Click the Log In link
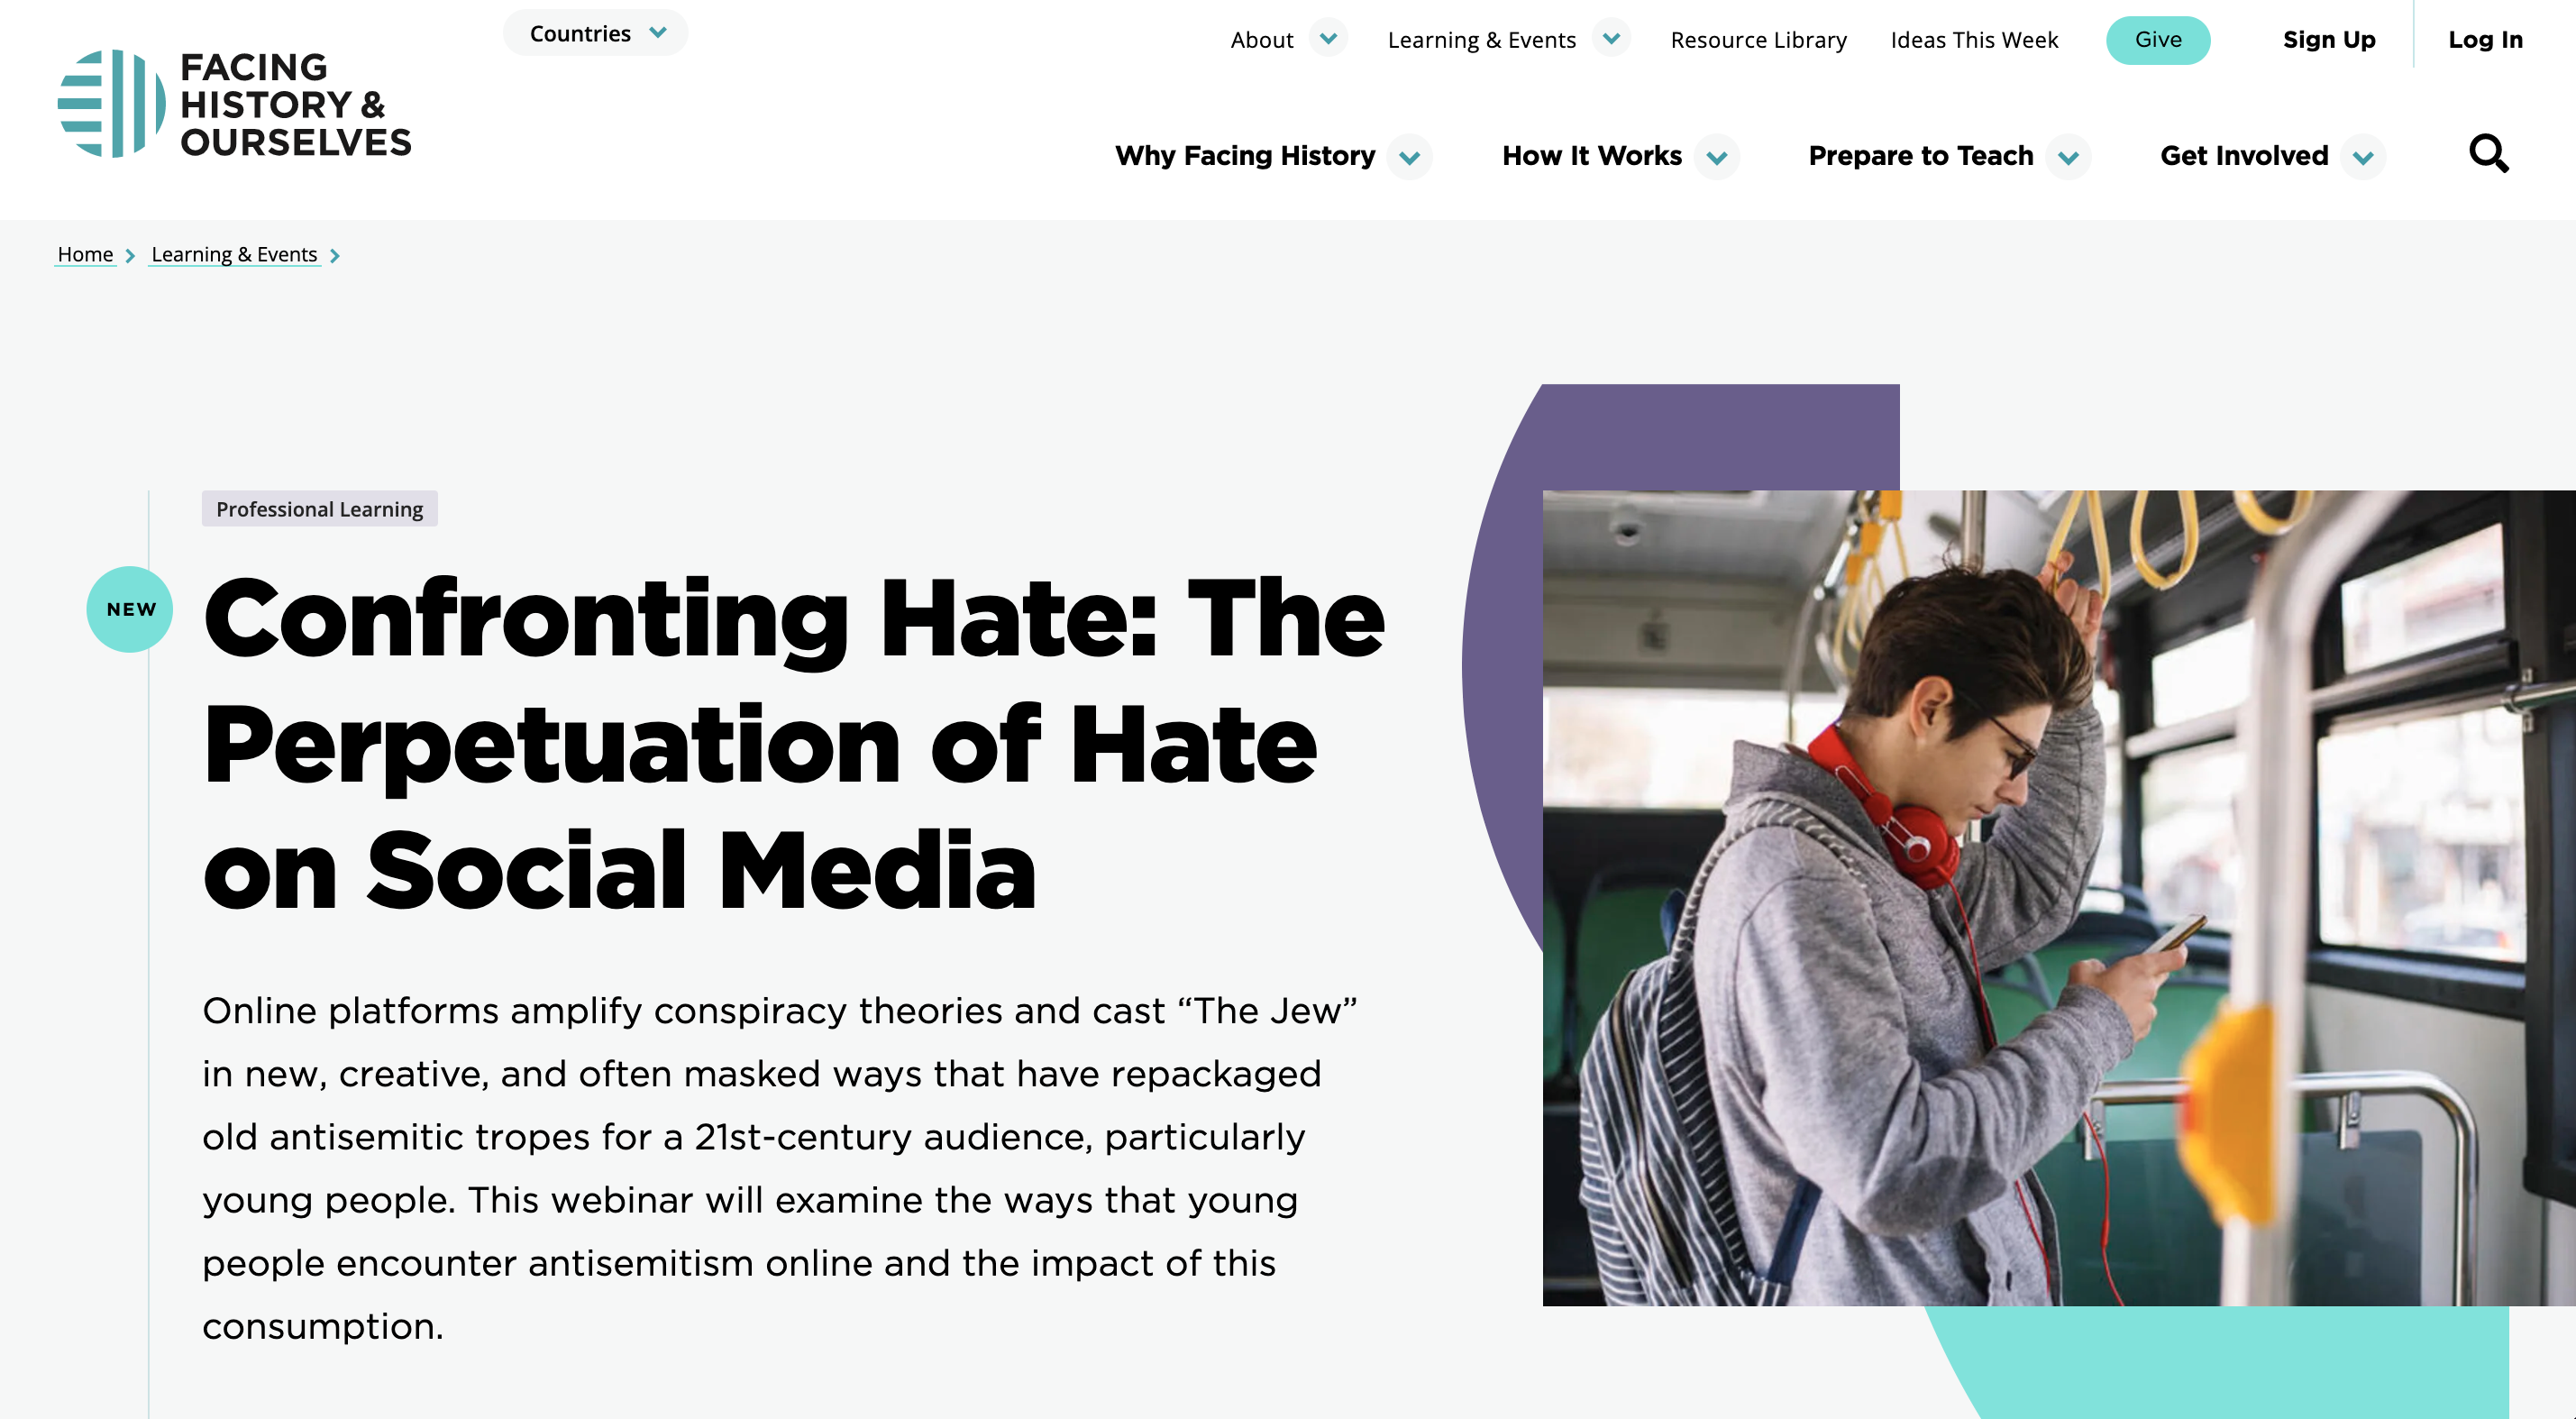Image resolution: width=2576 pixels, height=1419 pixels. click(x=2485, y=40)
